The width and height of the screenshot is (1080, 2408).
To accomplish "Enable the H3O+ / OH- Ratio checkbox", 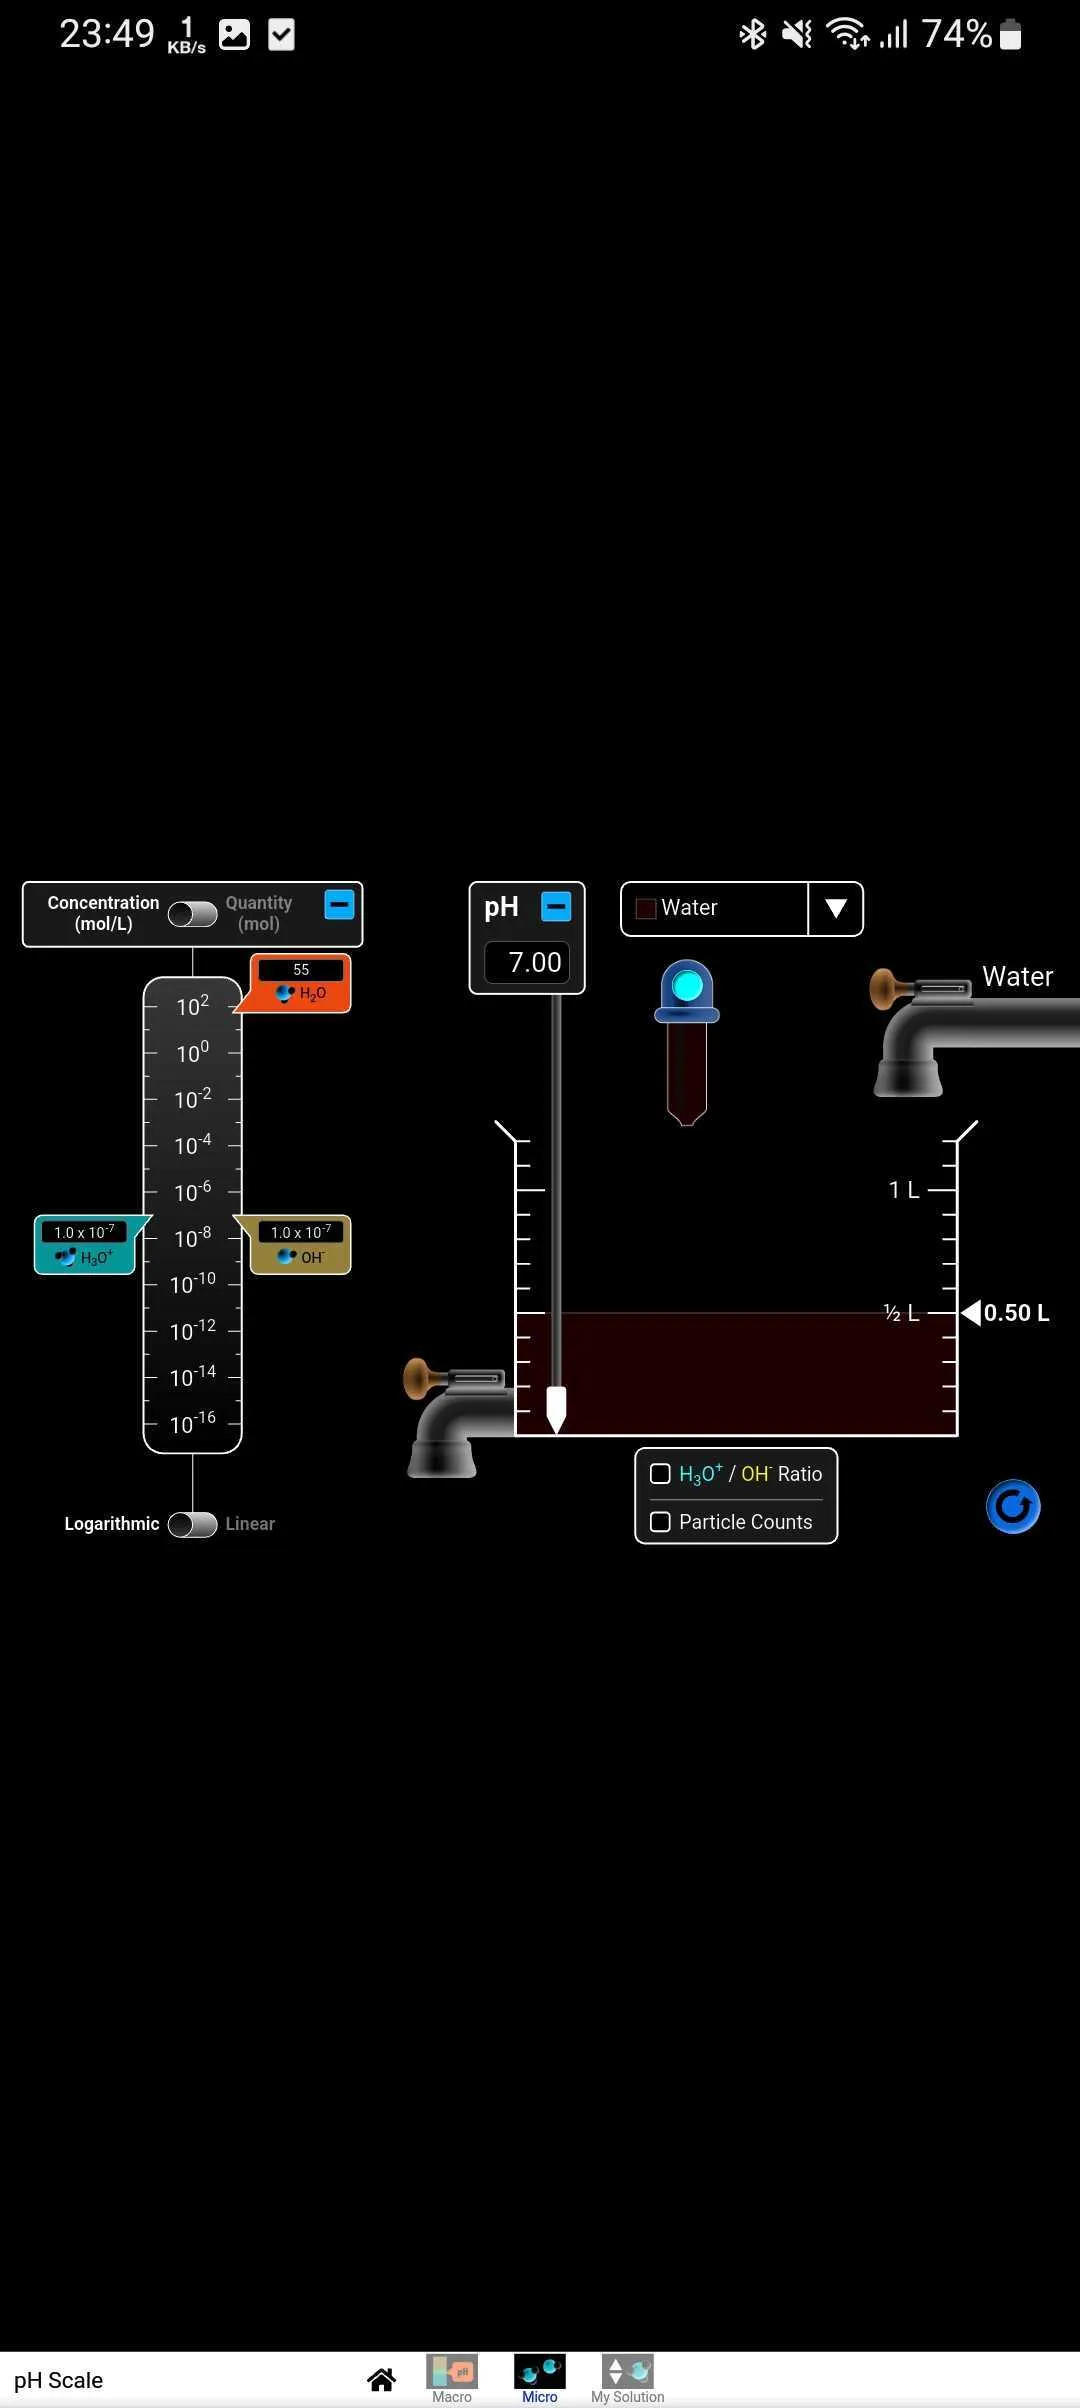I will click(660, 1474).
